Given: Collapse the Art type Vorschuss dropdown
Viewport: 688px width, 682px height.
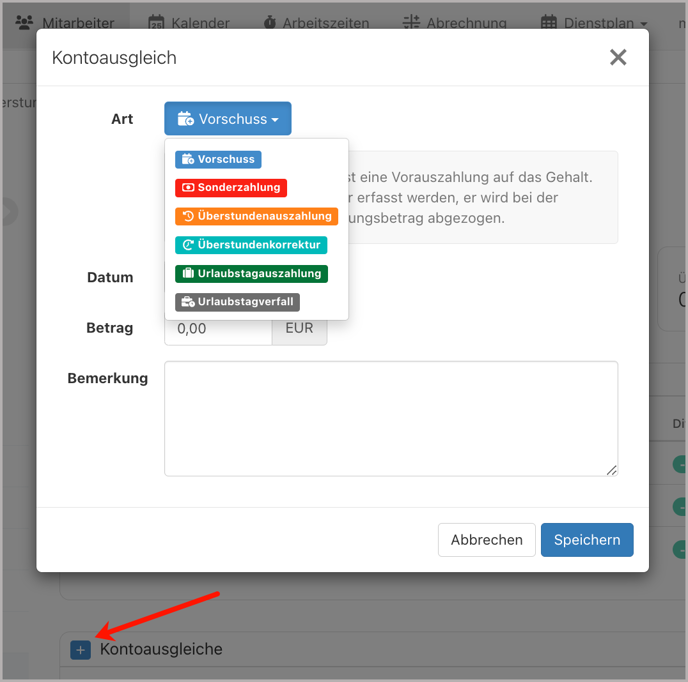Looking at the screenshot, I should (x=228, y=119).
